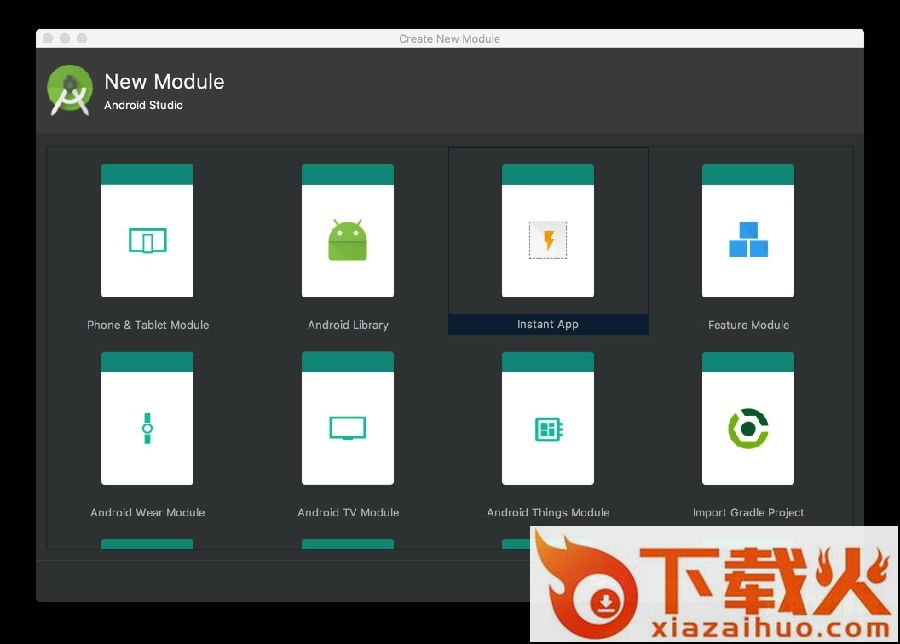900x644 pixels.
Task: Select the Android TV Module screen icon
Action: click(x=348, y=428)
